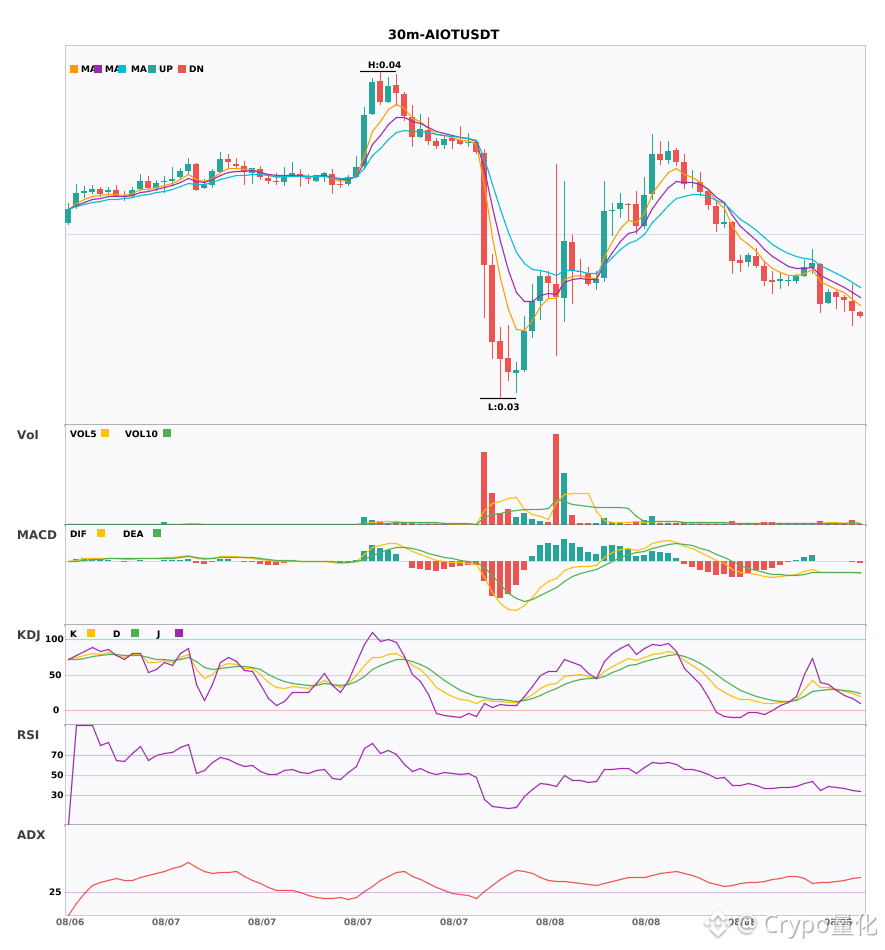The width and height of the screenshot is (885, 950).
Task: Select the KDJ panel label
Action: (28, 635)
